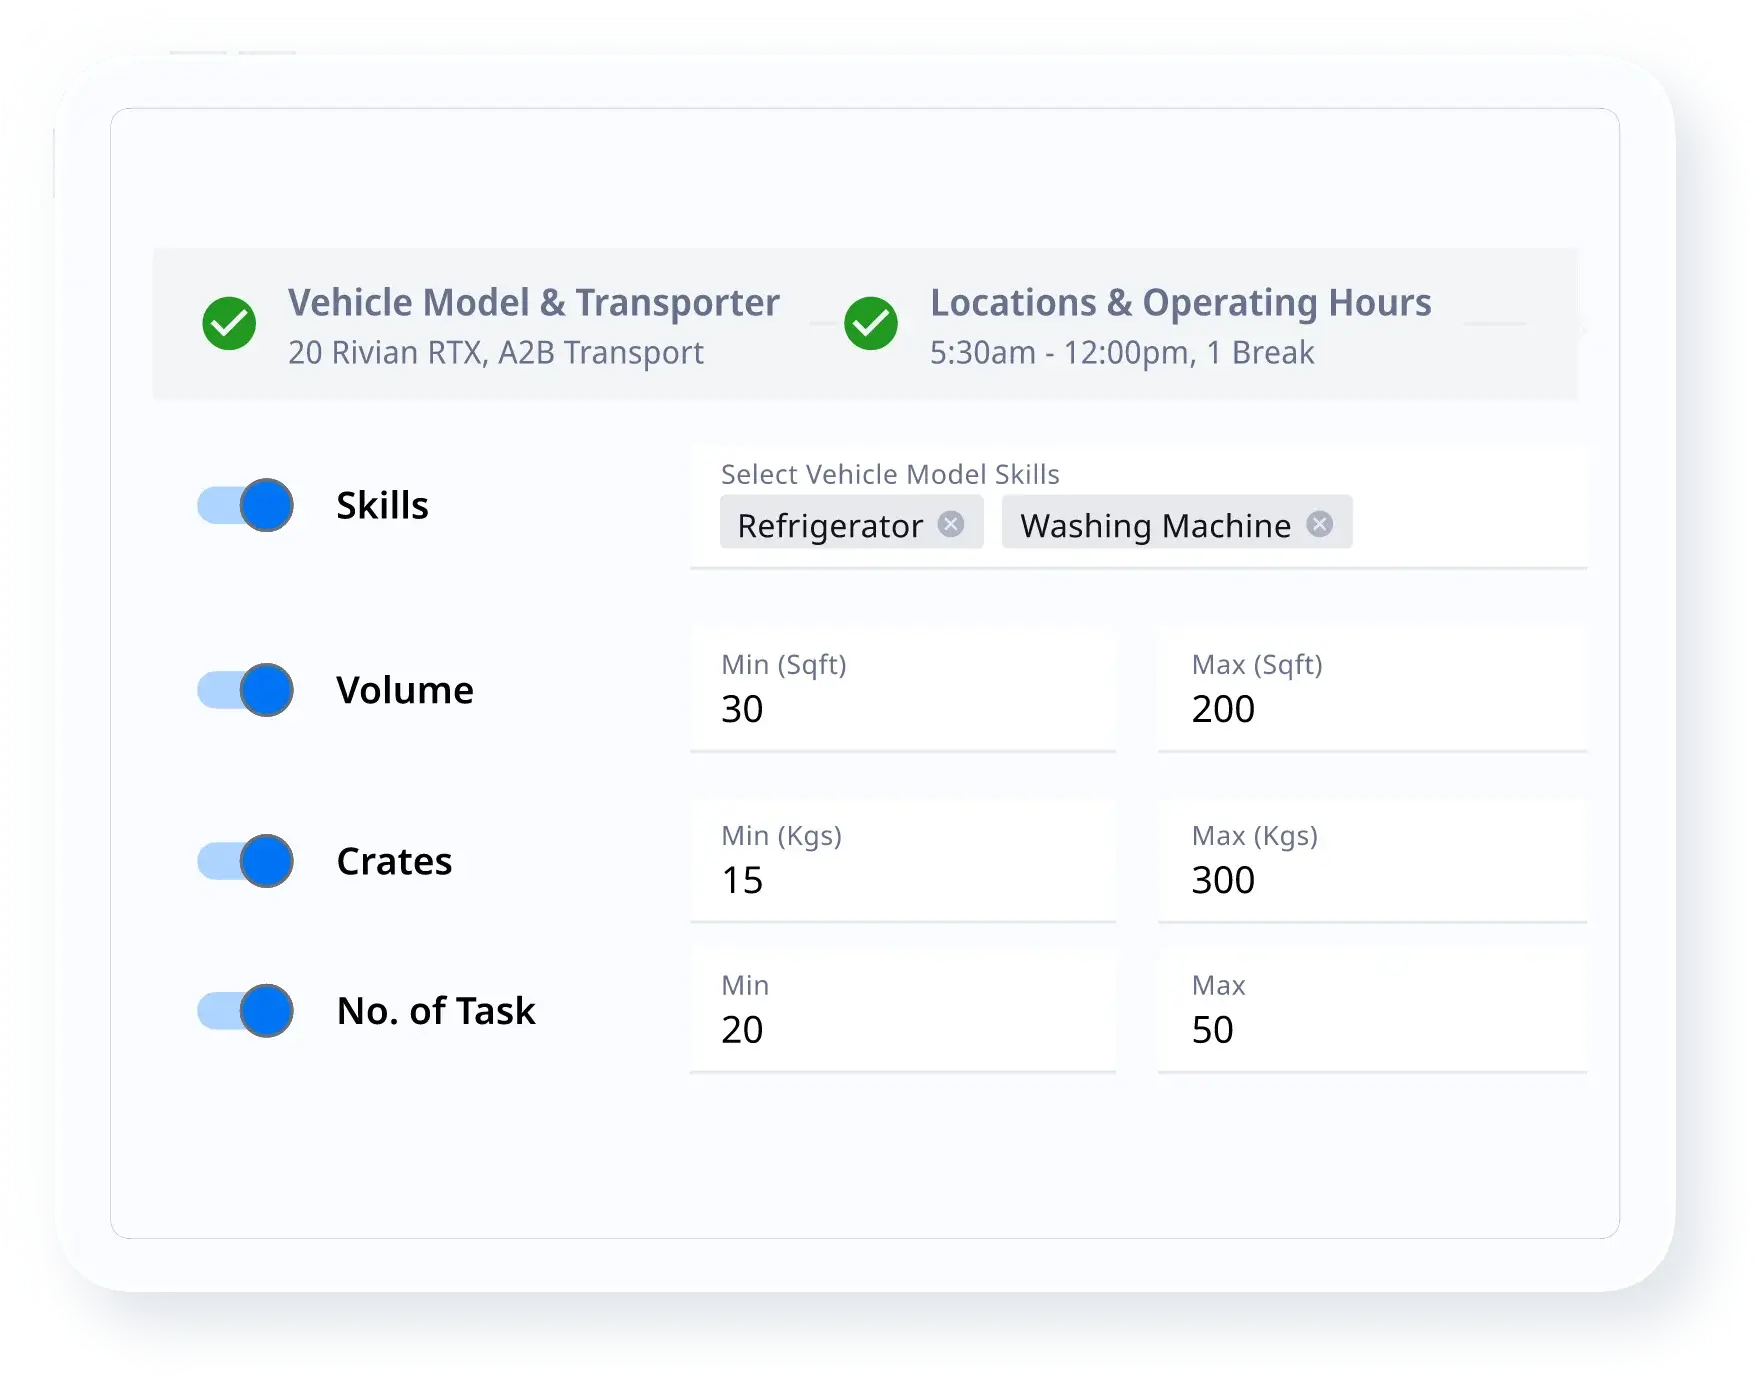Toggle the No. of Task switch
The image size is (1758, 1380).
tap(246, 1011)
